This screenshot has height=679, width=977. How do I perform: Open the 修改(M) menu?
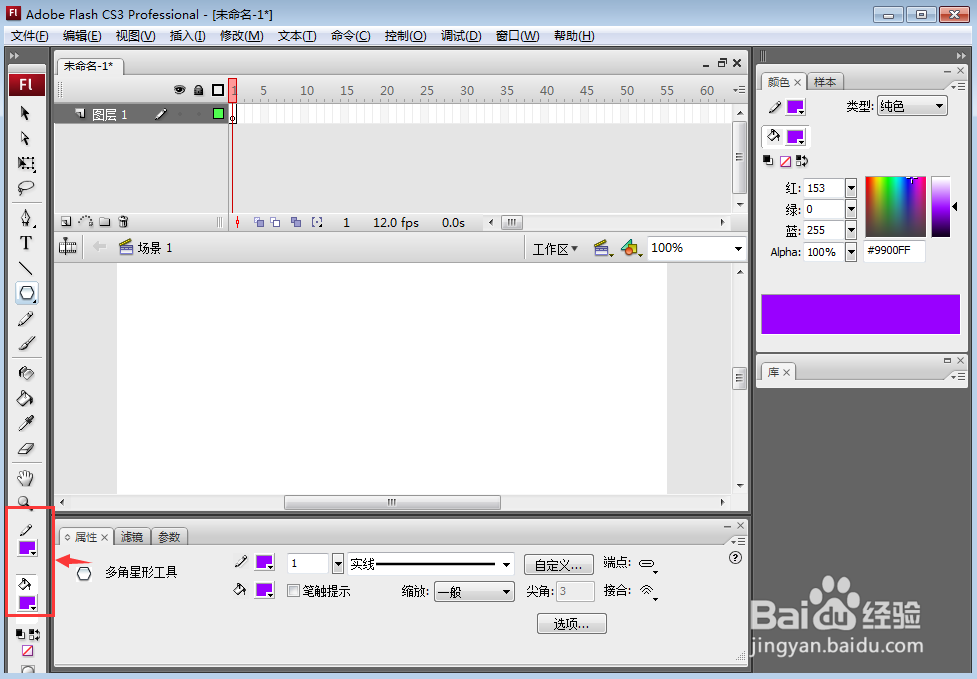[x=242, y=36]
